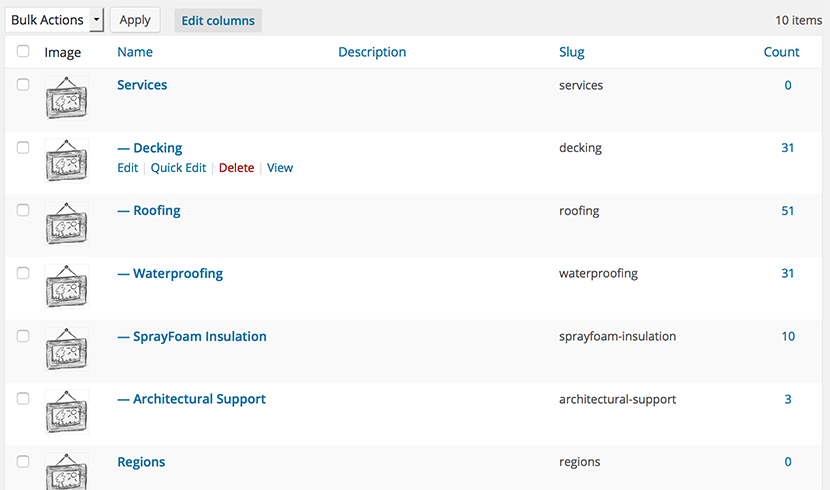Open the Services category name link
The height and width of the screenshot is (490, 830).
coord(142,85)
